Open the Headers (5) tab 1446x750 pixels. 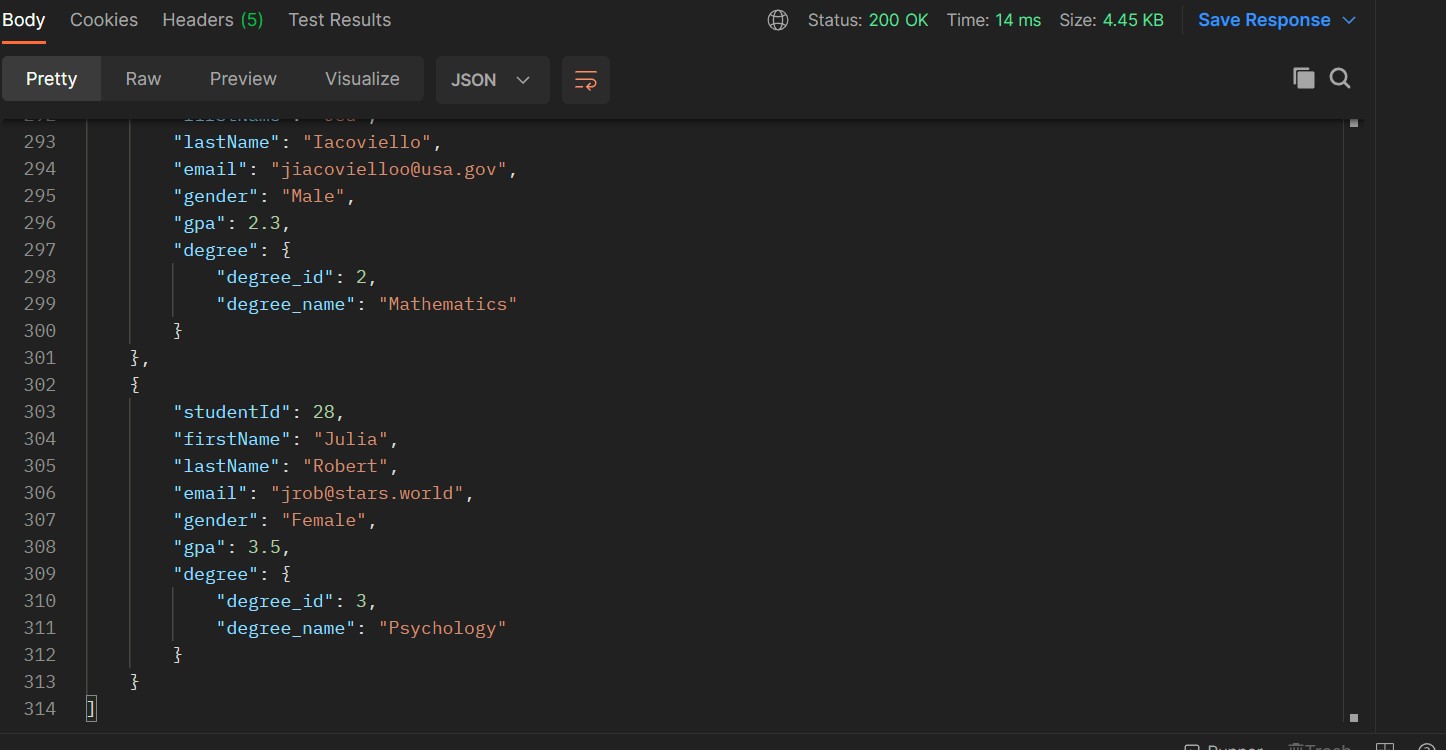pos(213,20)
